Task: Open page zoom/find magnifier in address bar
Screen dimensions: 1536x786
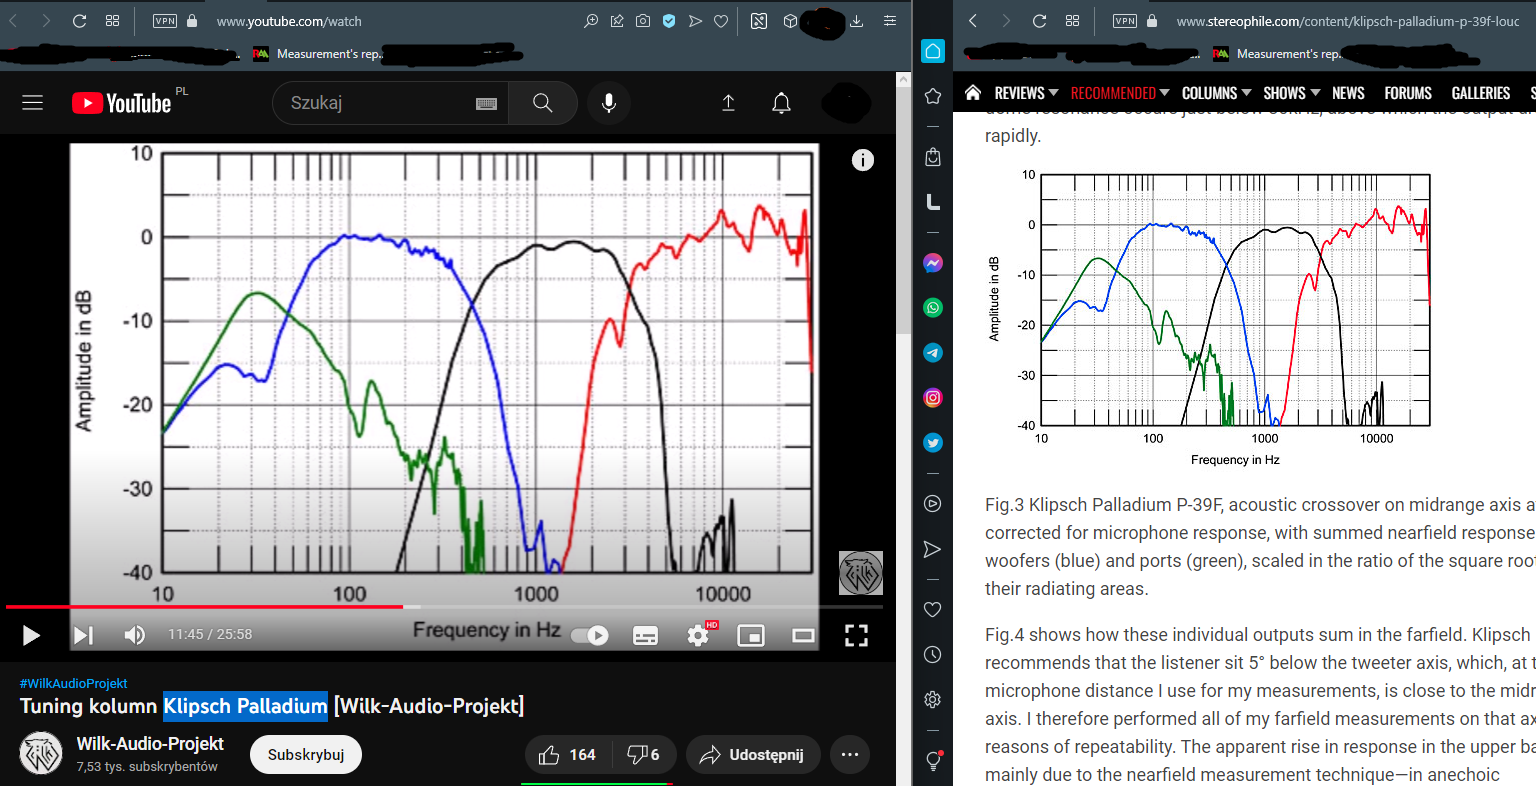Action: 591,21
